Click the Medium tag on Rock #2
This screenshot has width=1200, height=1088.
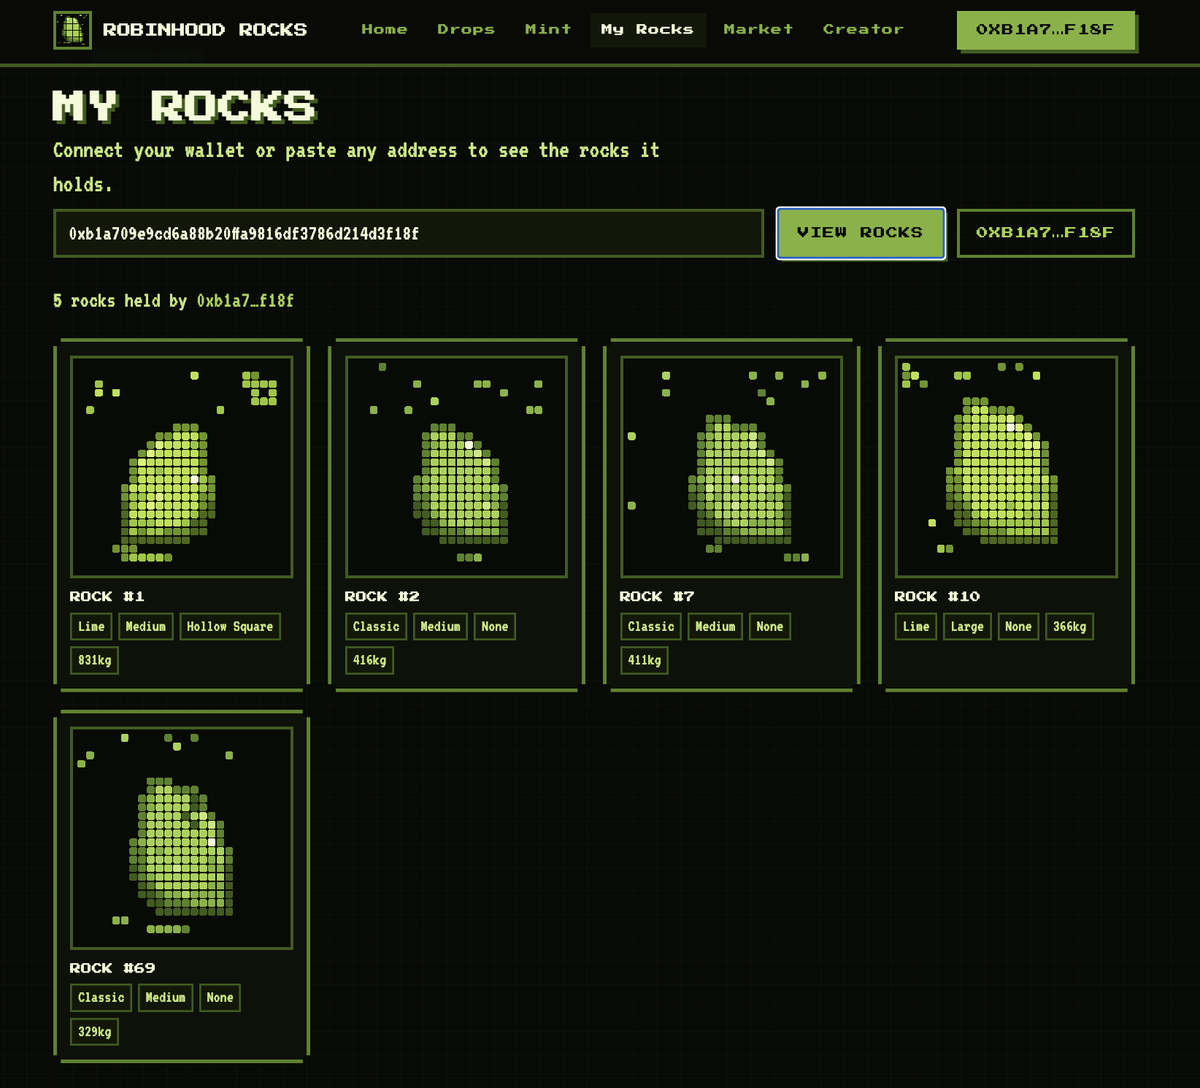(441, 627)
